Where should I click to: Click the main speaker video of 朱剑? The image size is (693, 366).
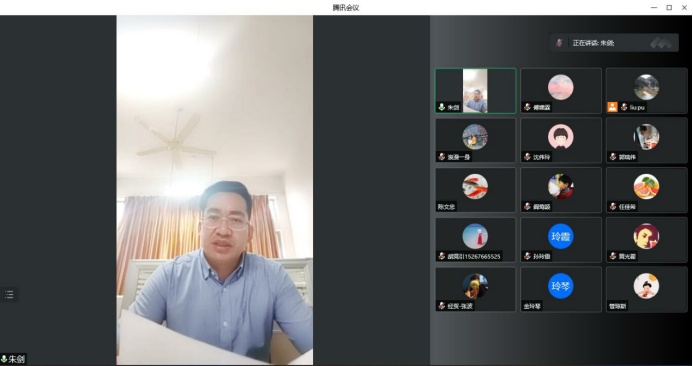[215, 190]
